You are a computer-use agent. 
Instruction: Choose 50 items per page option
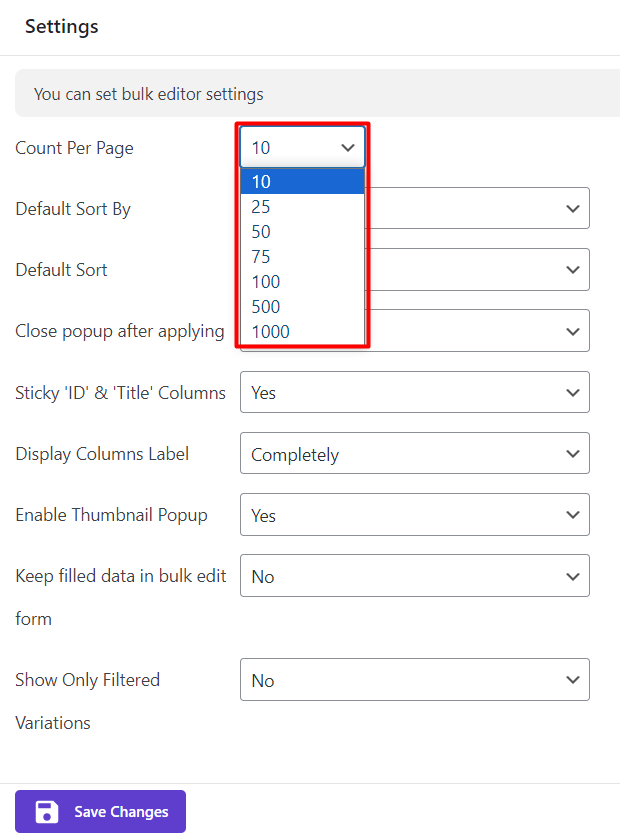[x=302, y=232]
